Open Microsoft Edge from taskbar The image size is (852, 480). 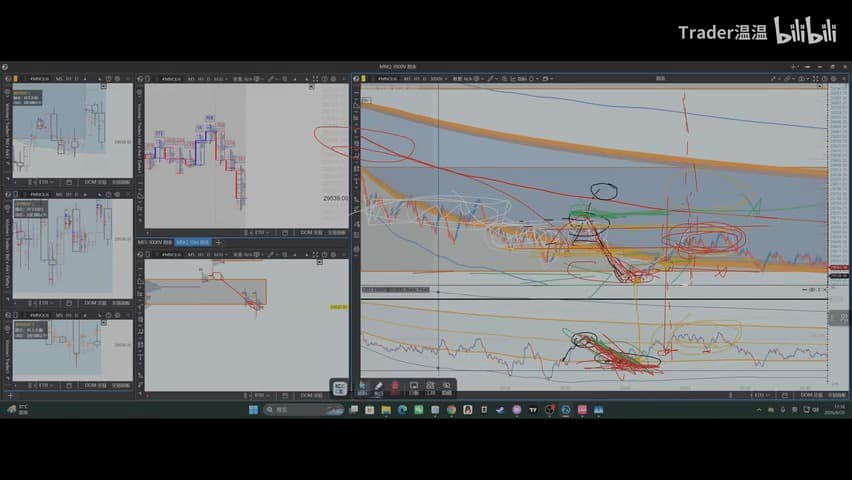click(402, 410)
